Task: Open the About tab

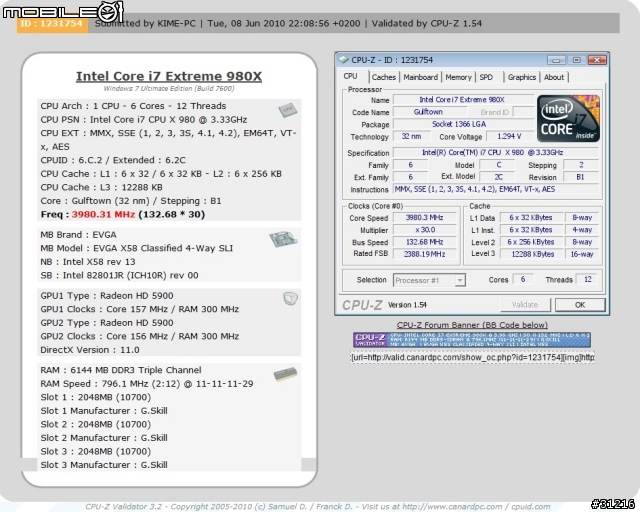Action: point(553,77)
